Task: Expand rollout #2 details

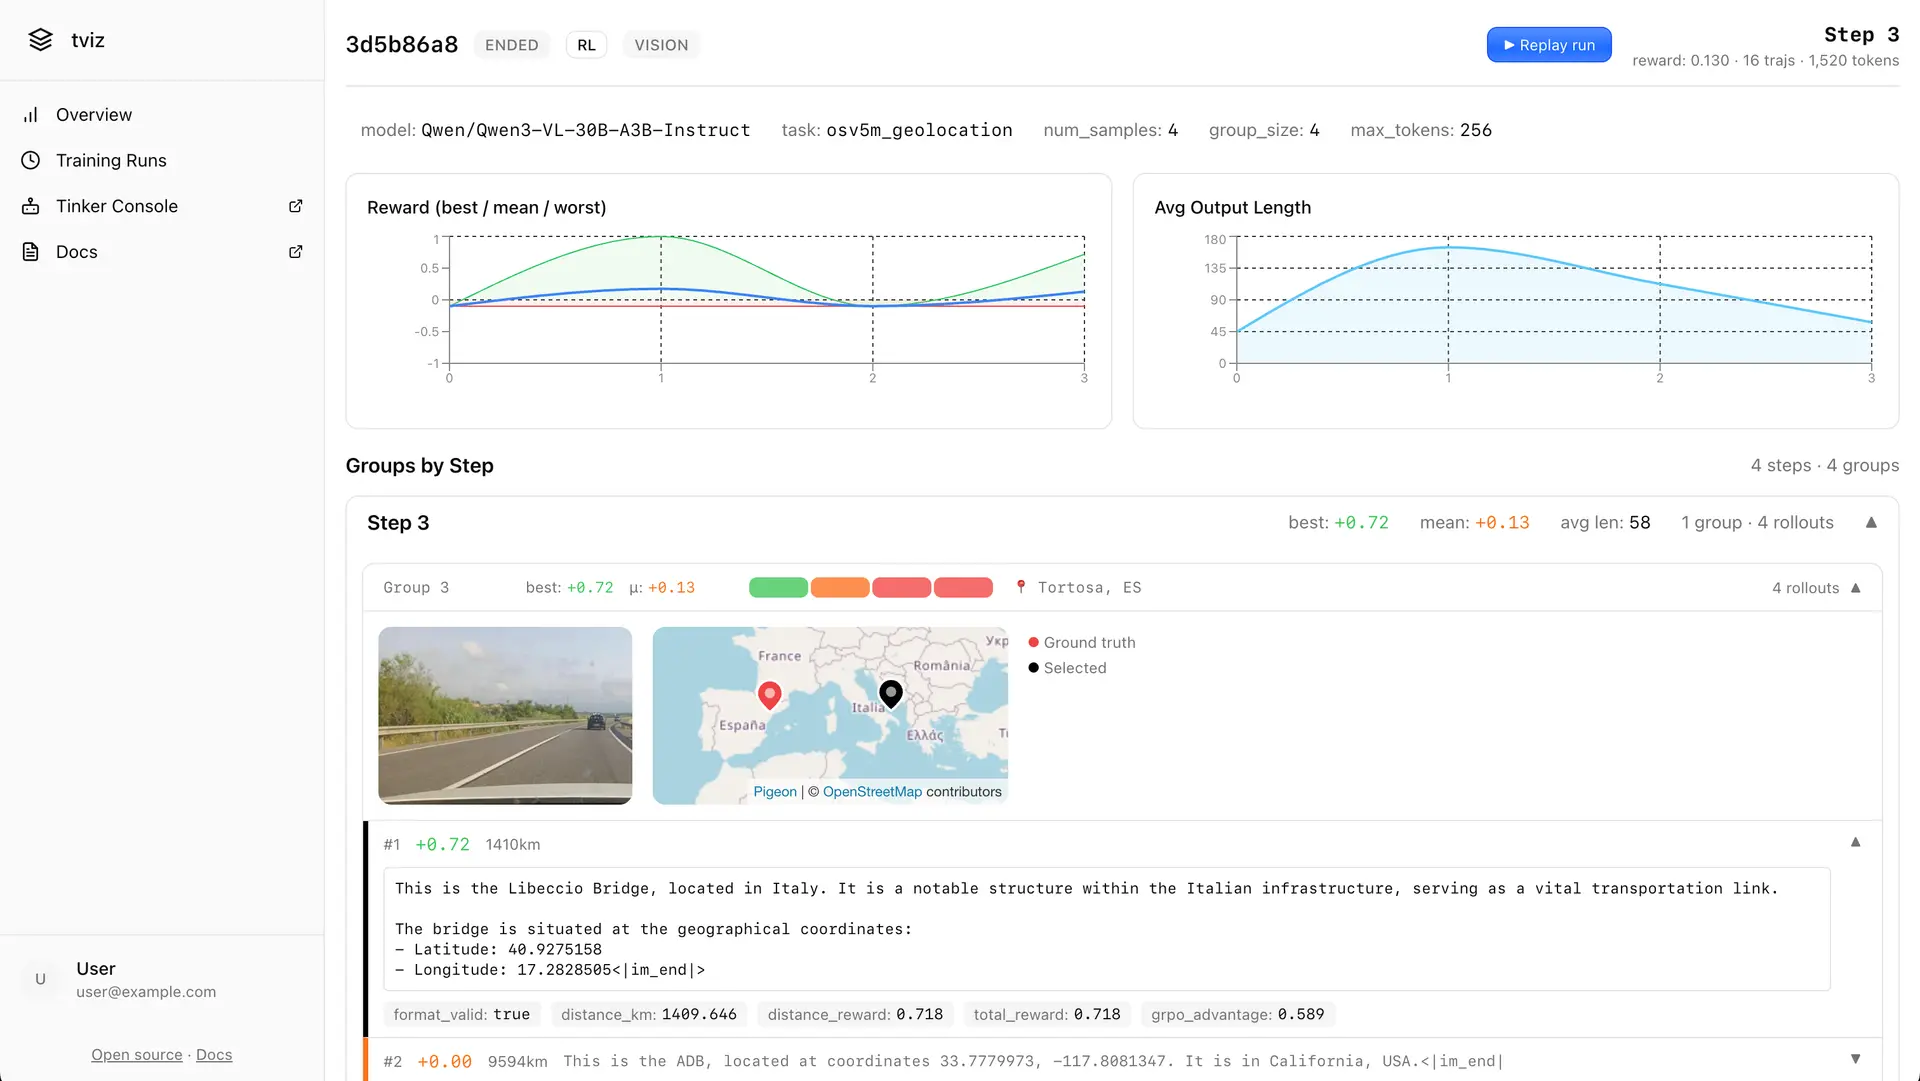Action: click(1856, 1059)
